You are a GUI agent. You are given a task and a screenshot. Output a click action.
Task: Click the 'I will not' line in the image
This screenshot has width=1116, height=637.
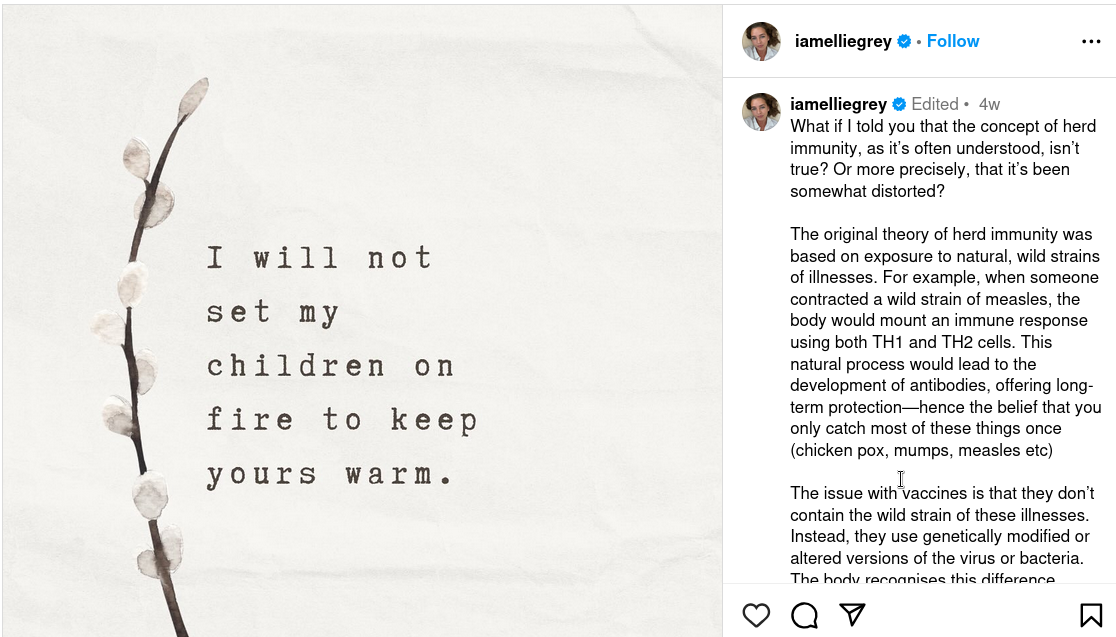click(x=319, y=258)
